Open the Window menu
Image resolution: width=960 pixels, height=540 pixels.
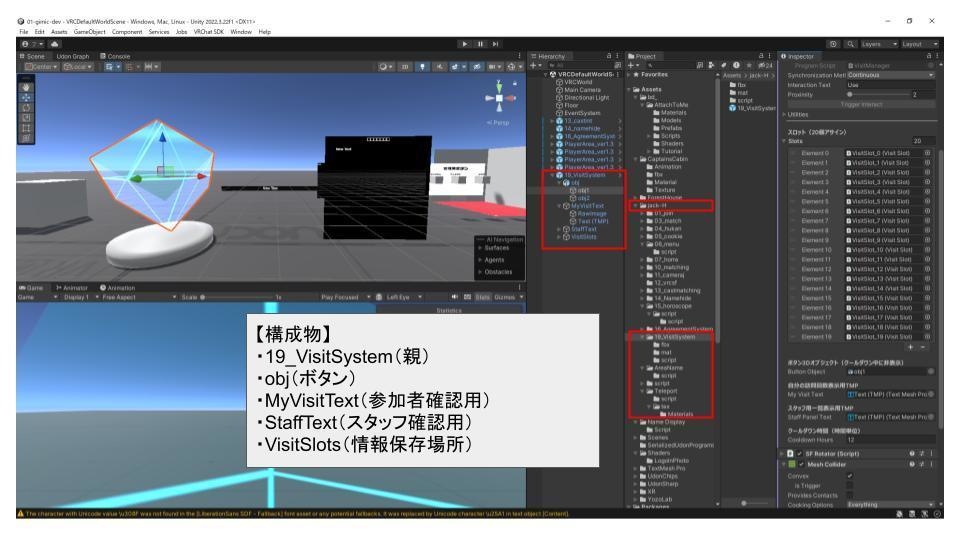tap(241, 32)
